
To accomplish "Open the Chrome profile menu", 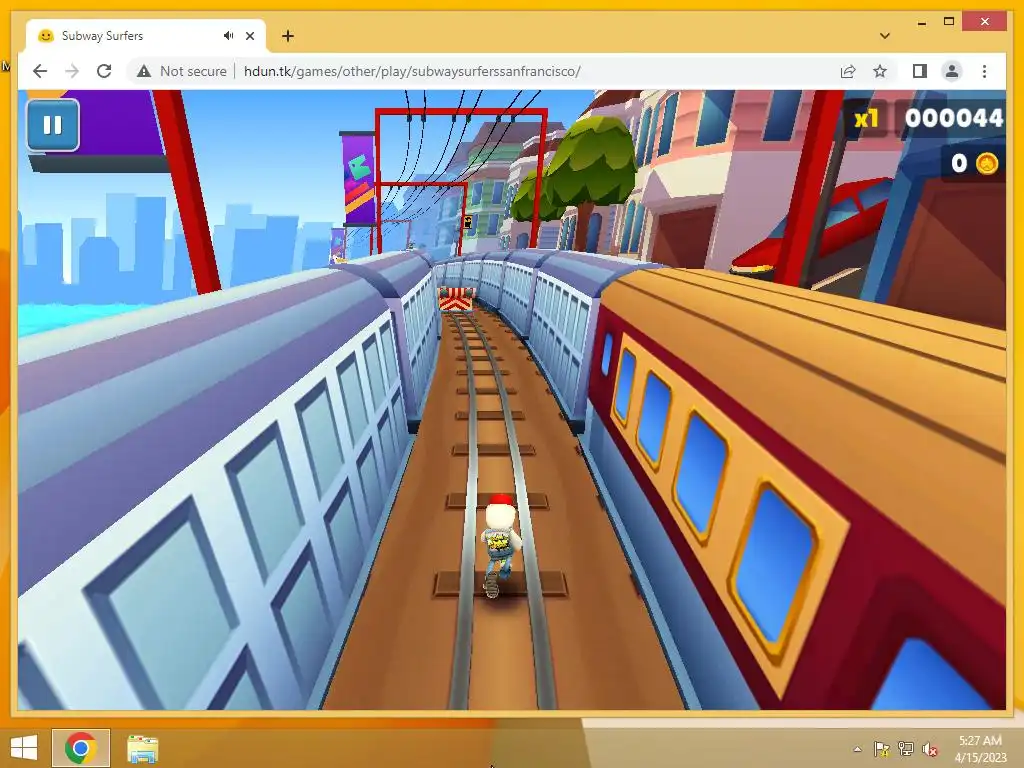I will [952, 71].
